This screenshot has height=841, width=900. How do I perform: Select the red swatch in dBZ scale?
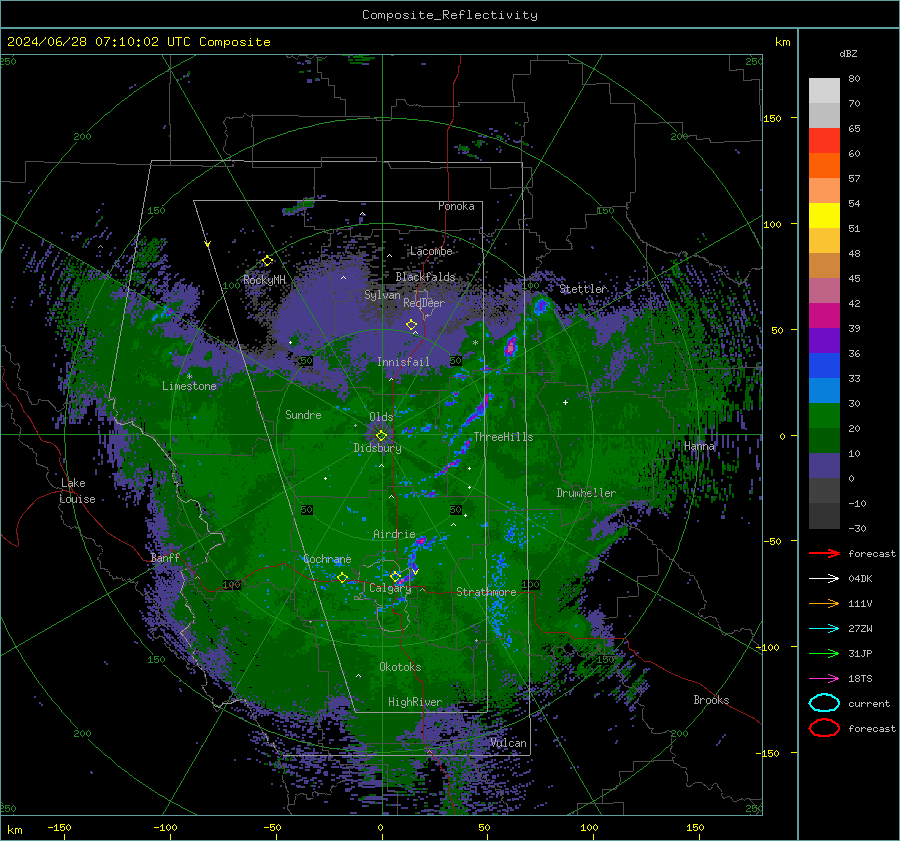[824, 141]
